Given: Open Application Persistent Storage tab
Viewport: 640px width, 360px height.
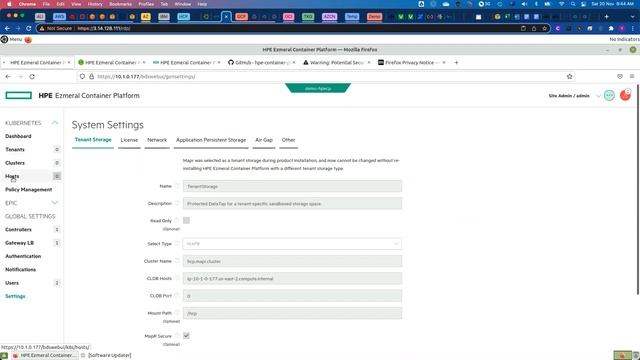Looking at the screenshot, I should pos(211,140).
